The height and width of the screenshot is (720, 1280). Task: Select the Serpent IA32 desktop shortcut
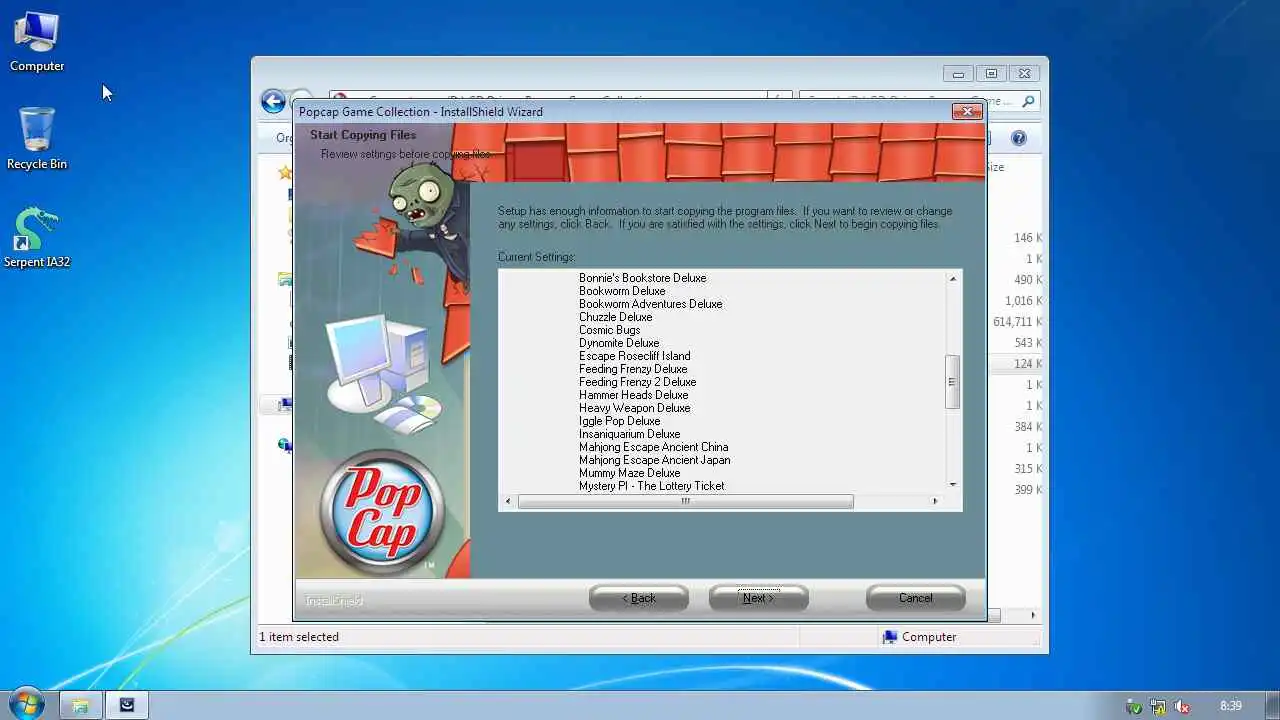37,238
